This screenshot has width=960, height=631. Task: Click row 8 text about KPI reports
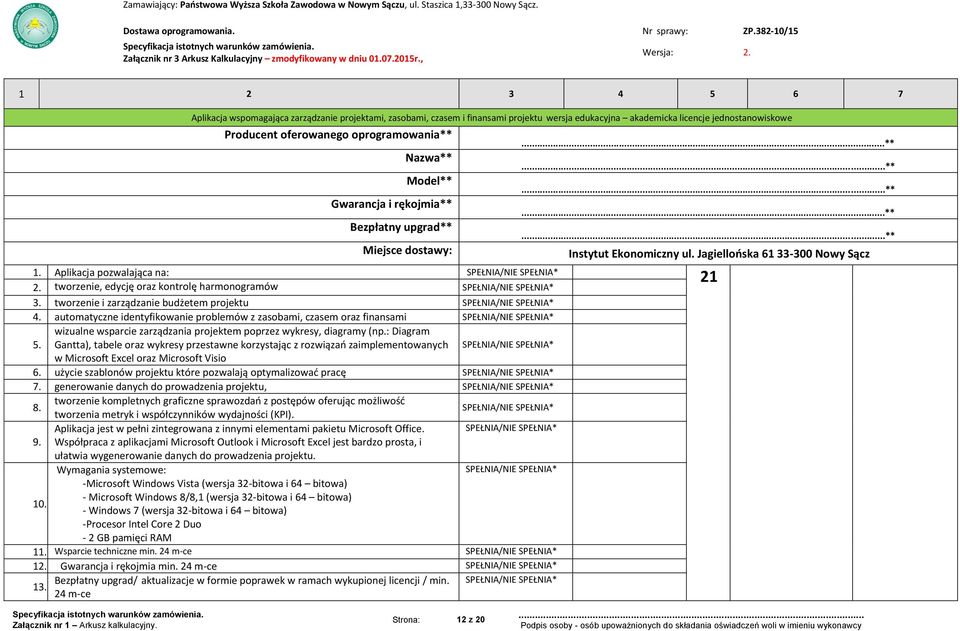[230, 408]
